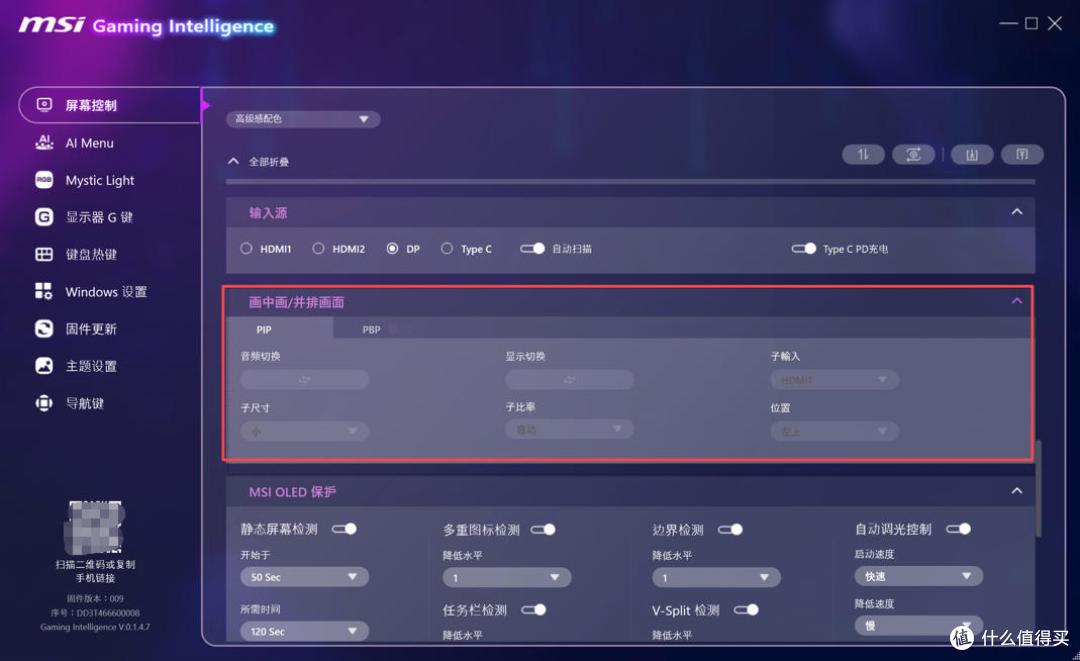Close the Gaming Intelligence window
1080x661 pixels.
[x=1055, y=23]
